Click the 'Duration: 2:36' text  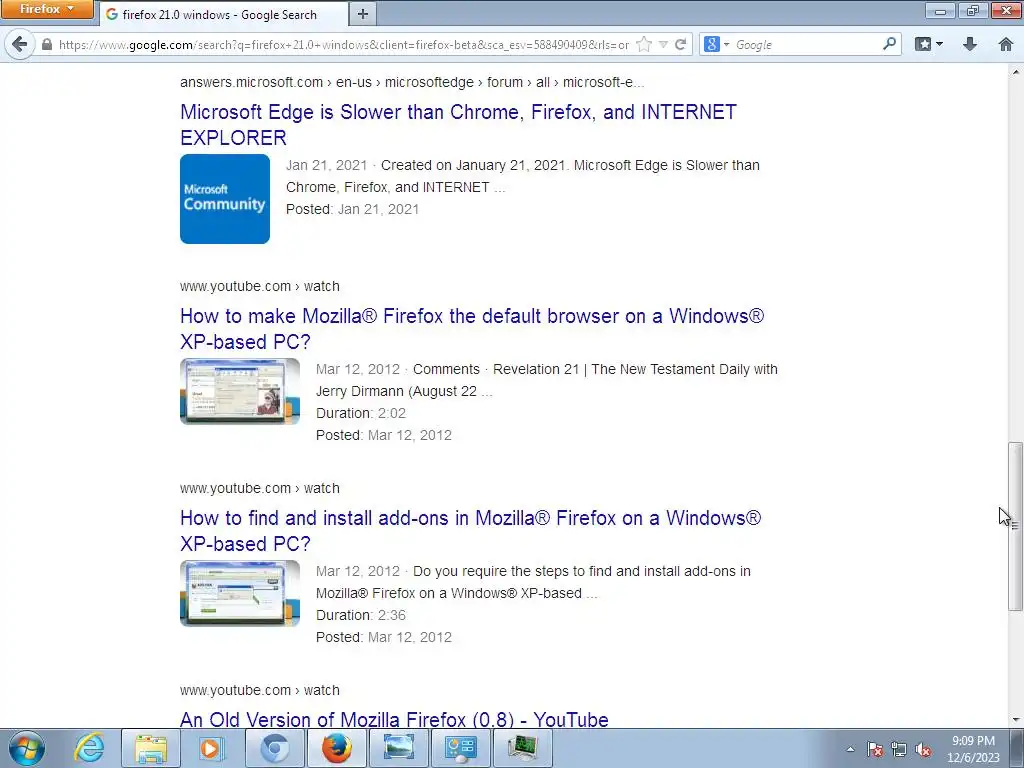[x=361, y=615]
